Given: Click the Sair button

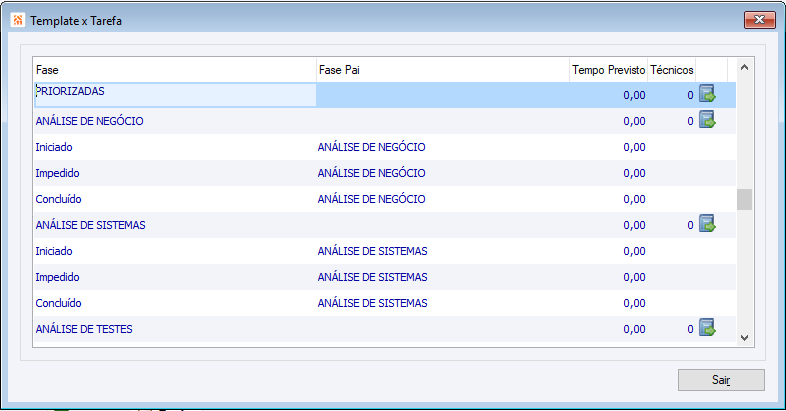Looking at the screenshot, I should tap(721, 380).
